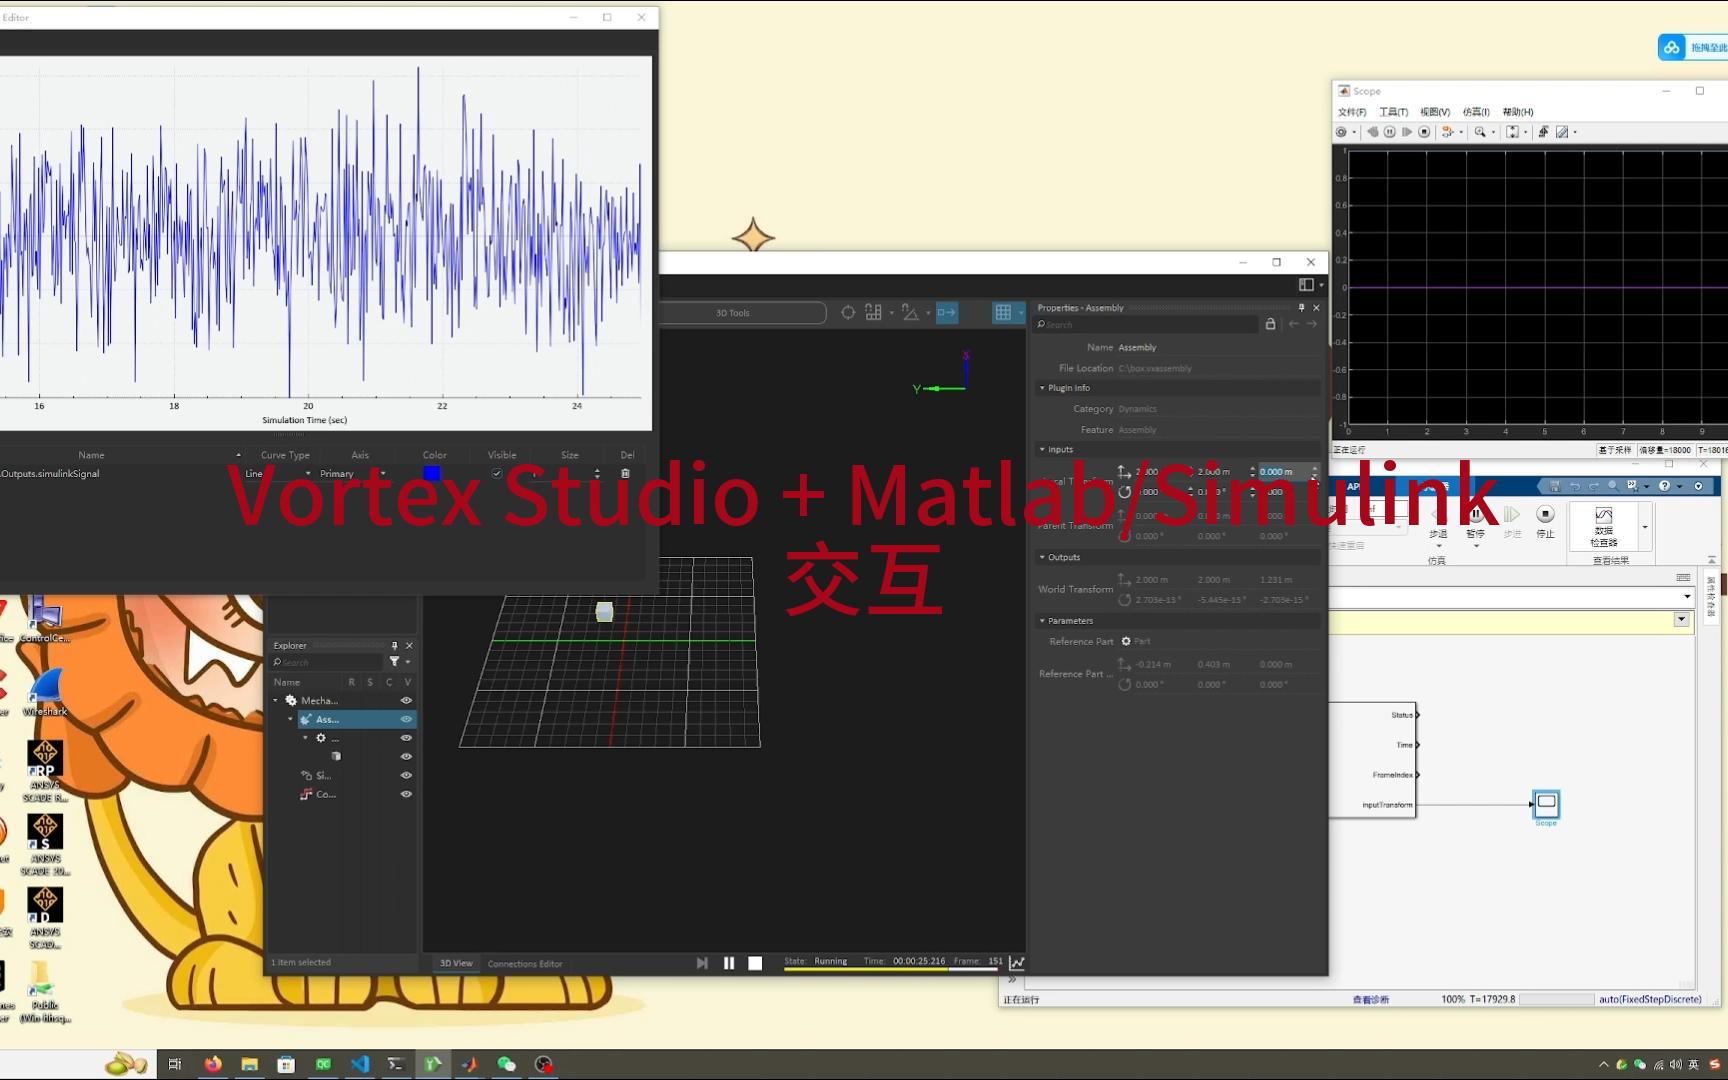1728x1080 pixels.
Task: Open the Explorer filter funnel icon
Action: click(x=394, y=662)
